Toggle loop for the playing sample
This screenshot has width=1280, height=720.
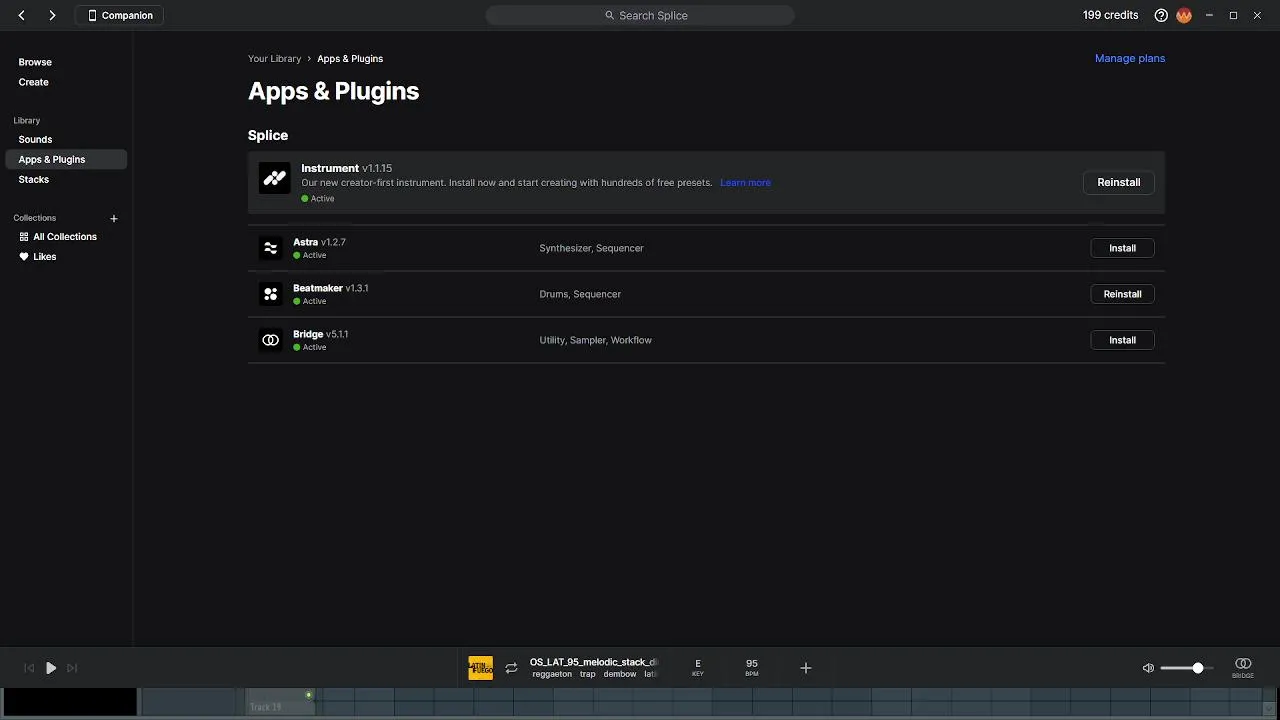coord(511,668)
